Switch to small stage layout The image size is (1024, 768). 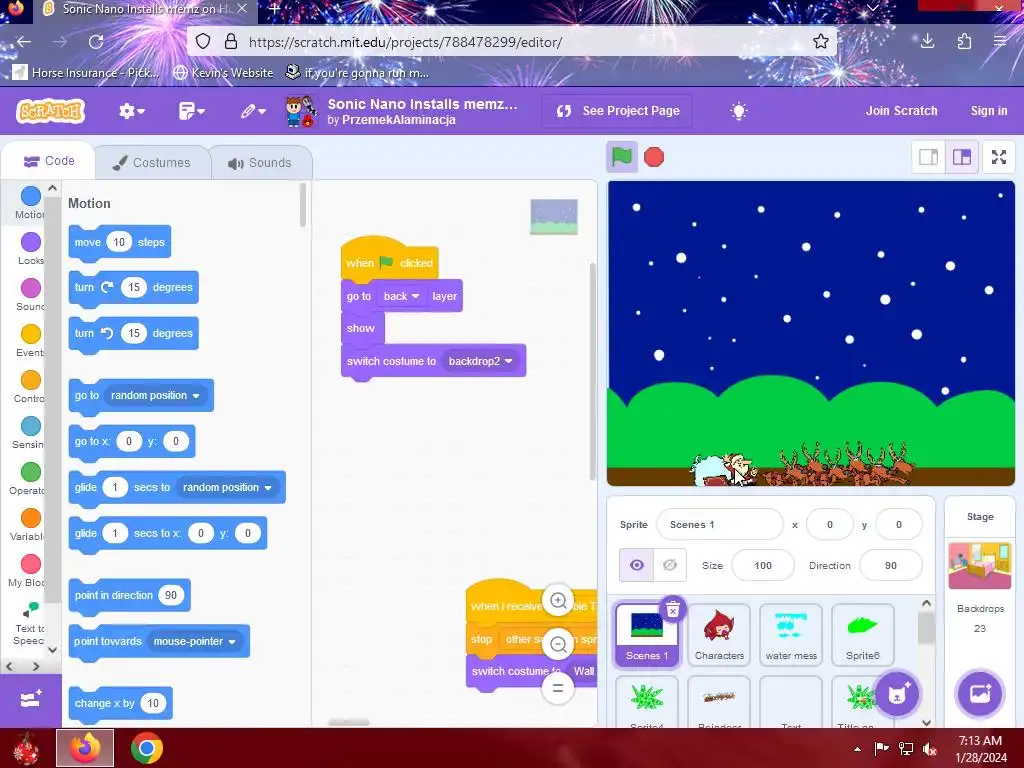[x=928, y=157]
